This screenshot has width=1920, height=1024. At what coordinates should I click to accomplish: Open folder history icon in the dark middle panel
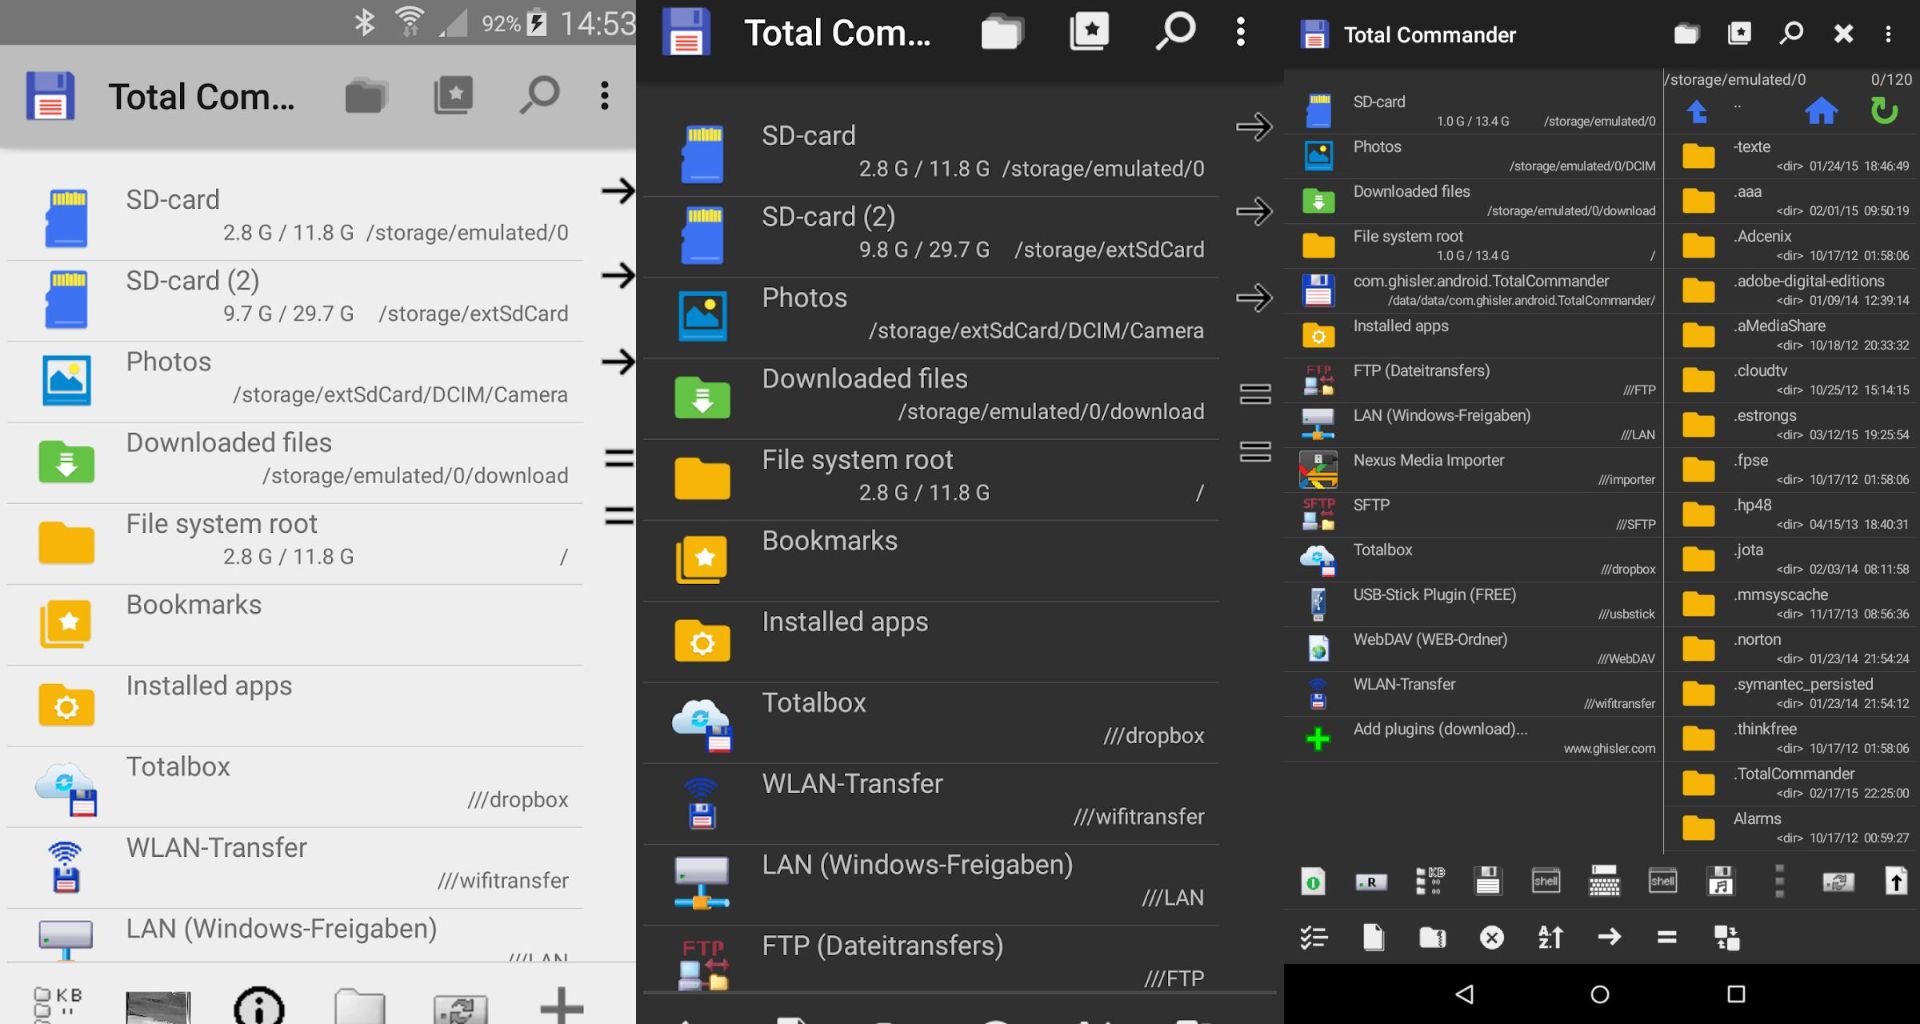pyautogui.click(x=1002, y=32)
